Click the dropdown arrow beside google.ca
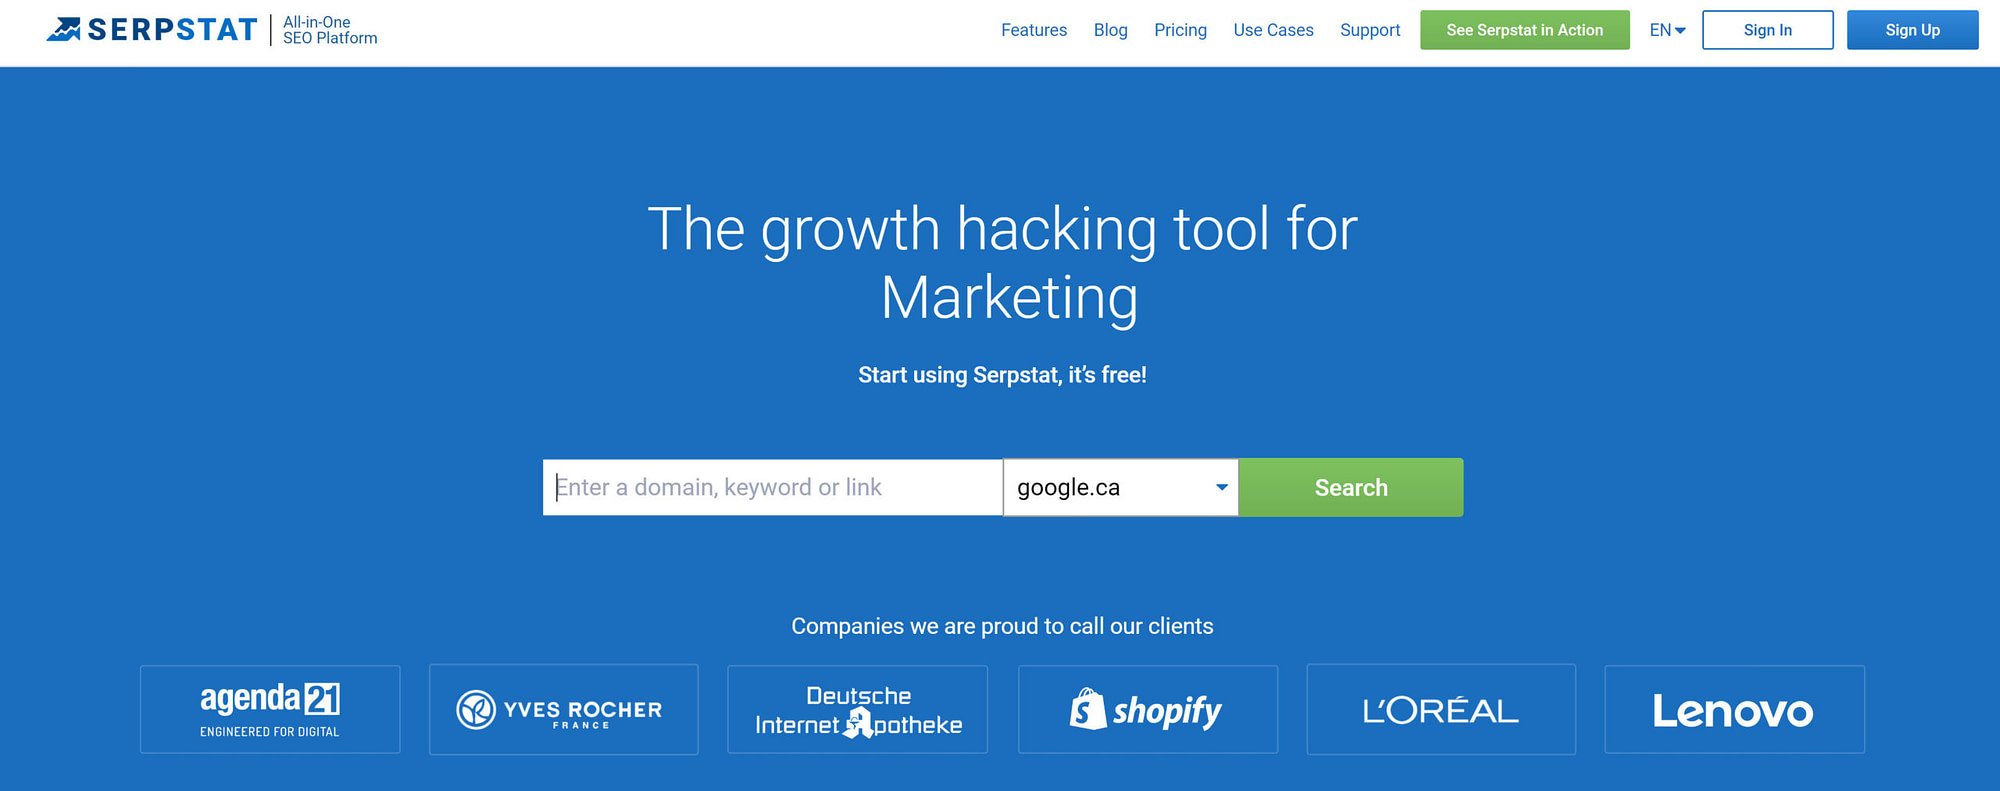This screenshot has height=791, width=2000. 1221,487
